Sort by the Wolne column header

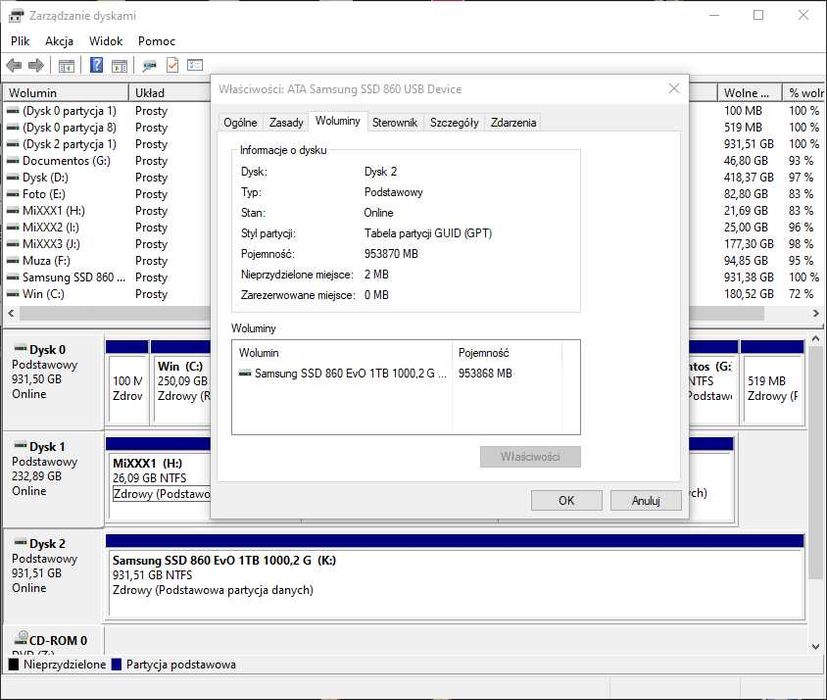749,93
